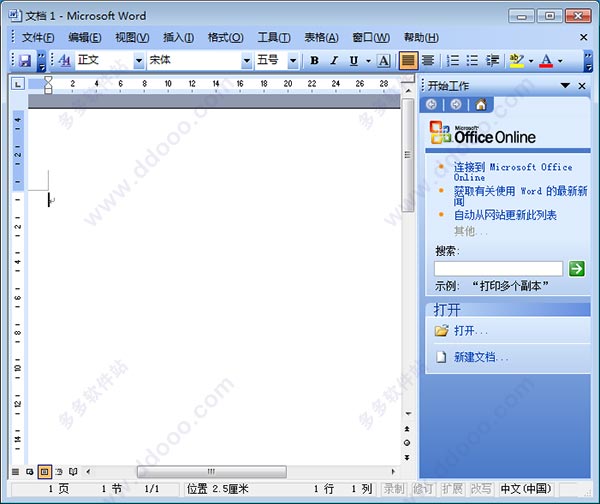Open the 插入(I) menu
Screen dimensions: 600x504
(178, 38)
